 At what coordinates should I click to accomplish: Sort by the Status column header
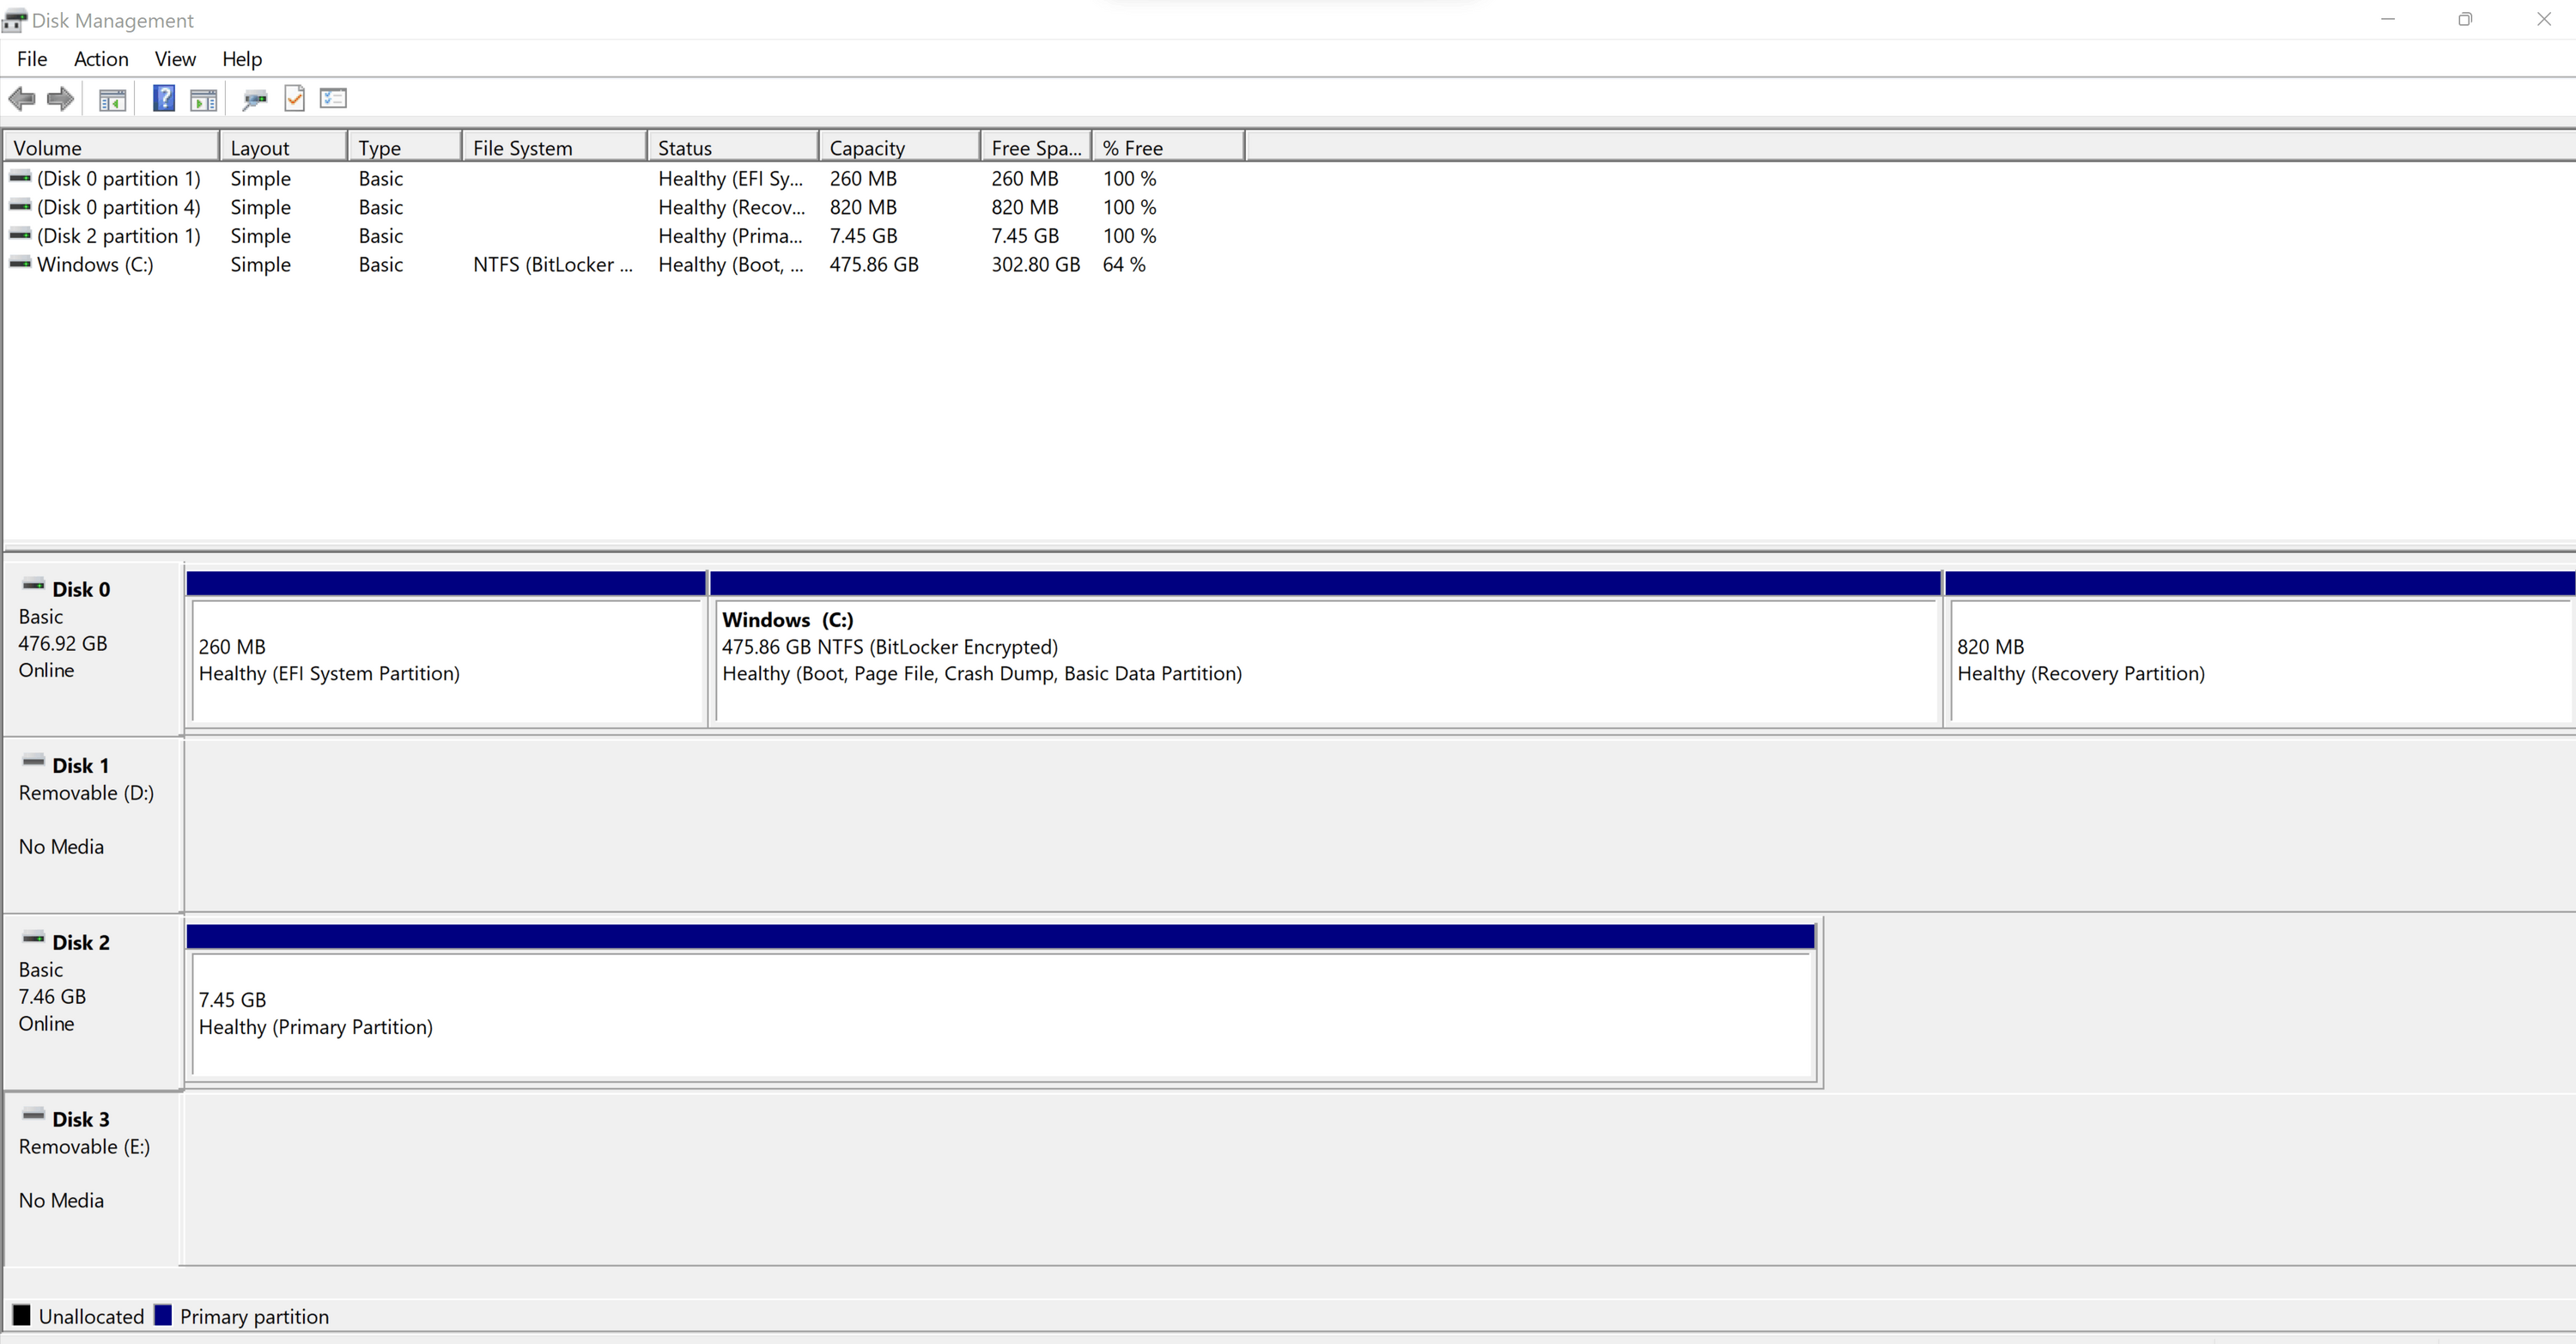tap(733, 147)
